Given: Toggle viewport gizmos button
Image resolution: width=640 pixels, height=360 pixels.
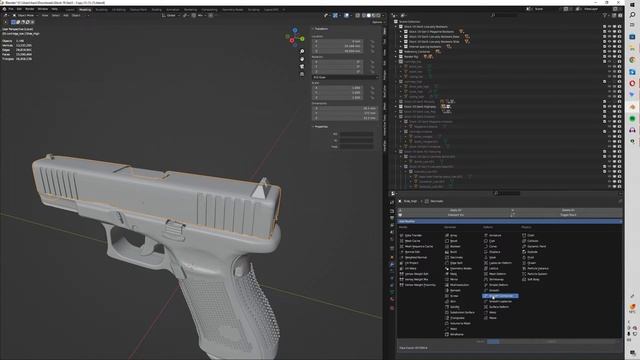Looking at the screenshot, I should (335, 16).
